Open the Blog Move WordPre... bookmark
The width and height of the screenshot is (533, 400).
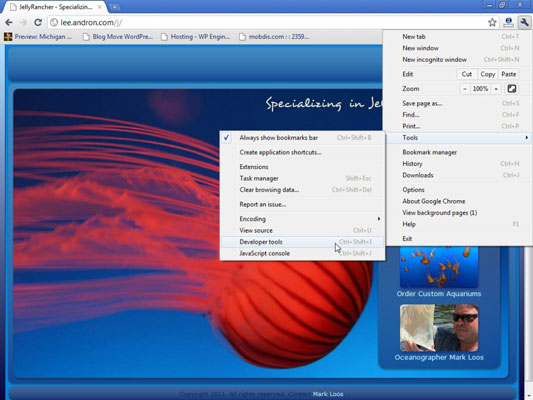tap(118, 37)
